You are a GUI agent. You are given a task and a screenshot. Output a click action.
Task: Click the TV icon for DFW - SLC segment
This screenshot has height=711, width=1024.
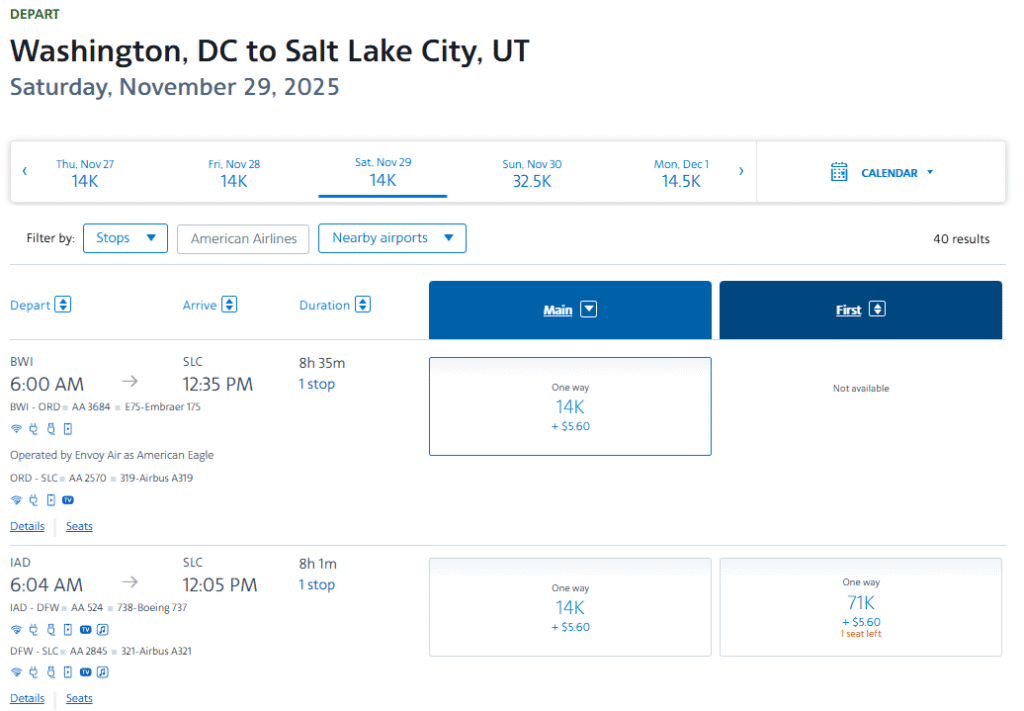86,672
